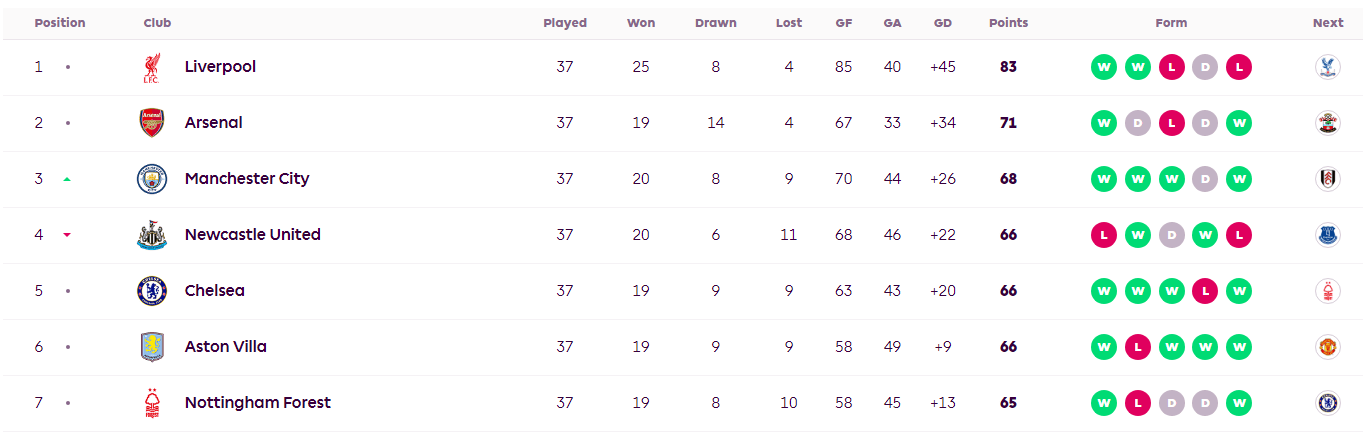This screenshot has height=439, width=1369.
Task: Click Aston Villa's next opponent, Manchester United
Action: click(1327, 347)
